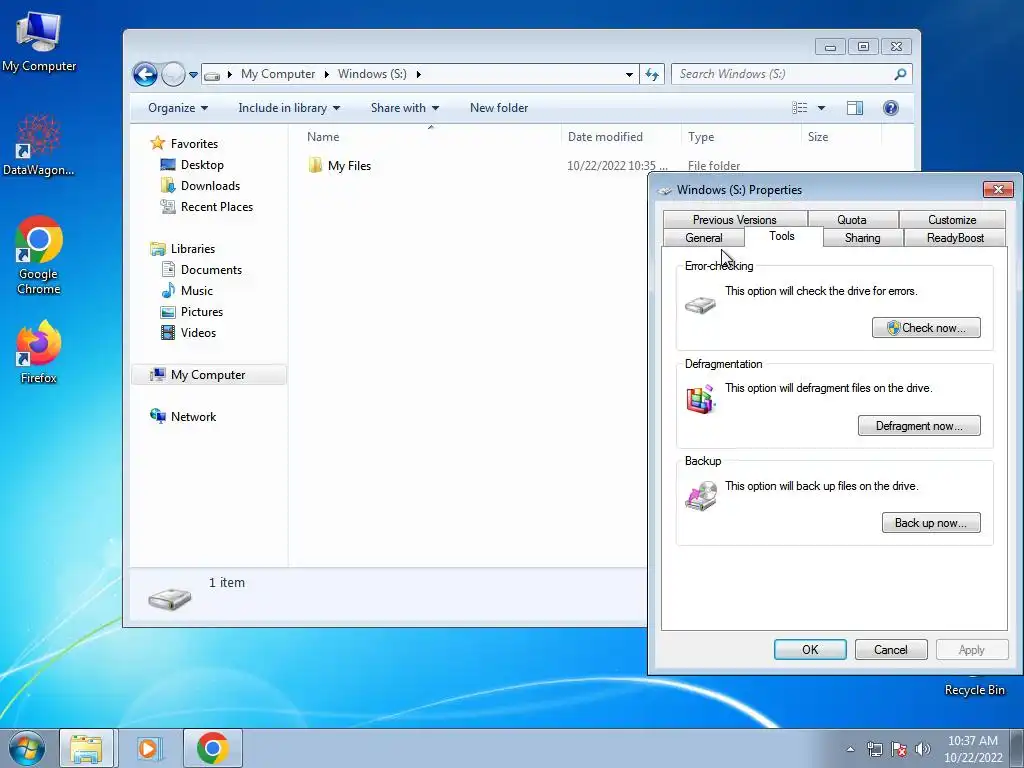Confirm the Properties dialog with OK
This screenshot has height=768, width=1024.
tap(810, 650)
